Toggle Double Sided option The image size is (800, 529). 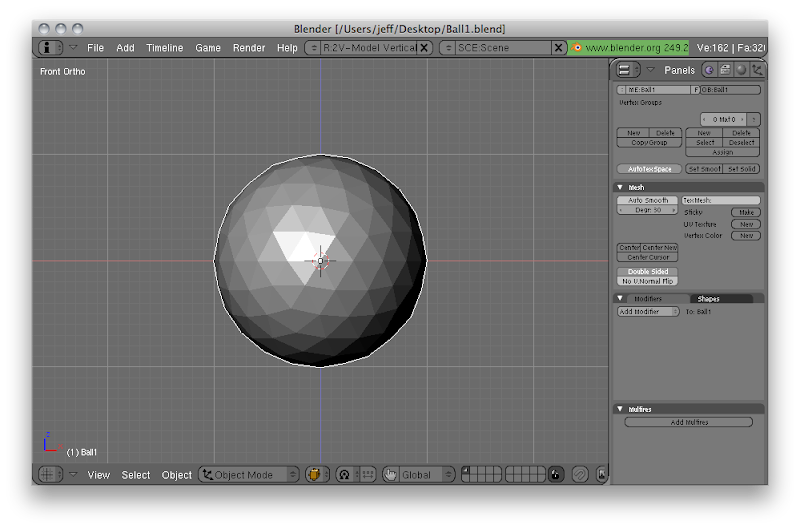pyautogui.click(x=648, y=272)
